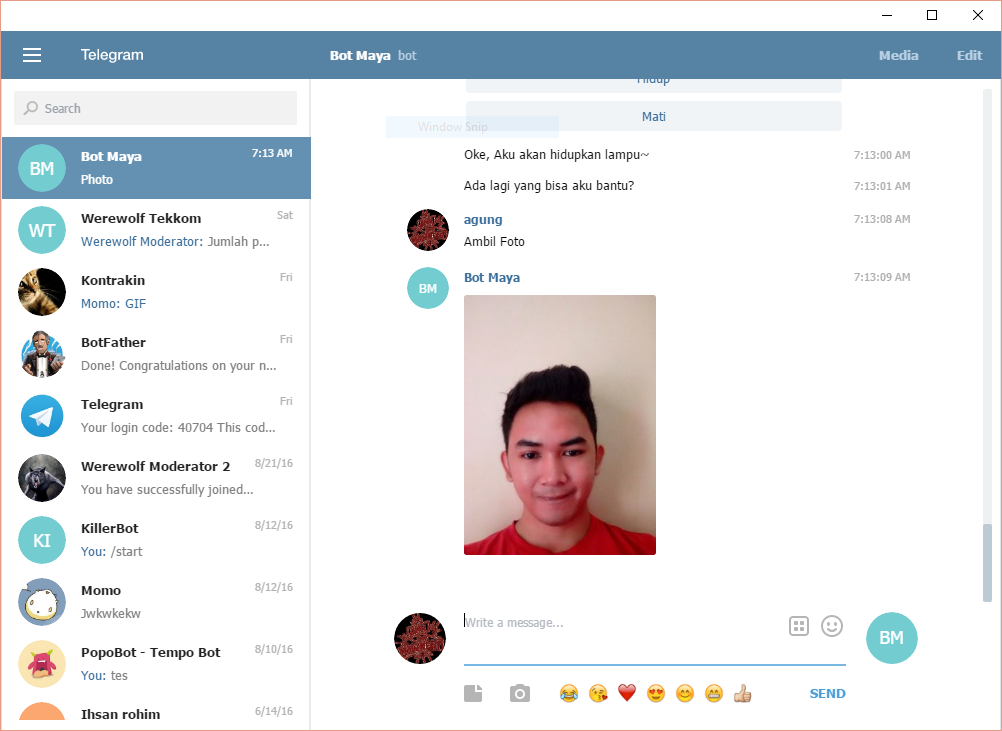Click 'Ada lagi yang bisa aku bantu?' message
The width and height of the screenshot is (1002, 731).
[549, 186]
